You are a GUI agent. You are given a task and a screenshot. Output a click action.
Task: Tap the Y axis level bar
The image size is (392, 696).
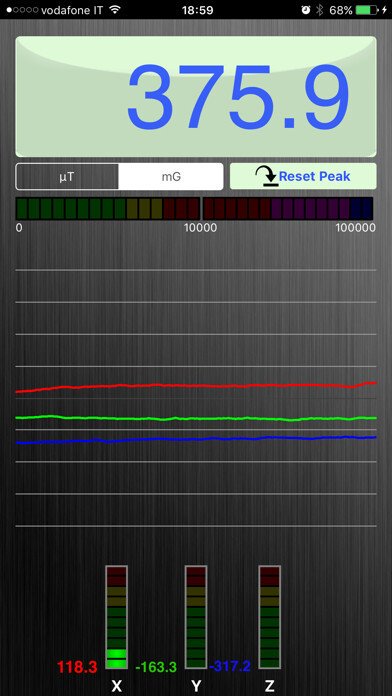196,617
